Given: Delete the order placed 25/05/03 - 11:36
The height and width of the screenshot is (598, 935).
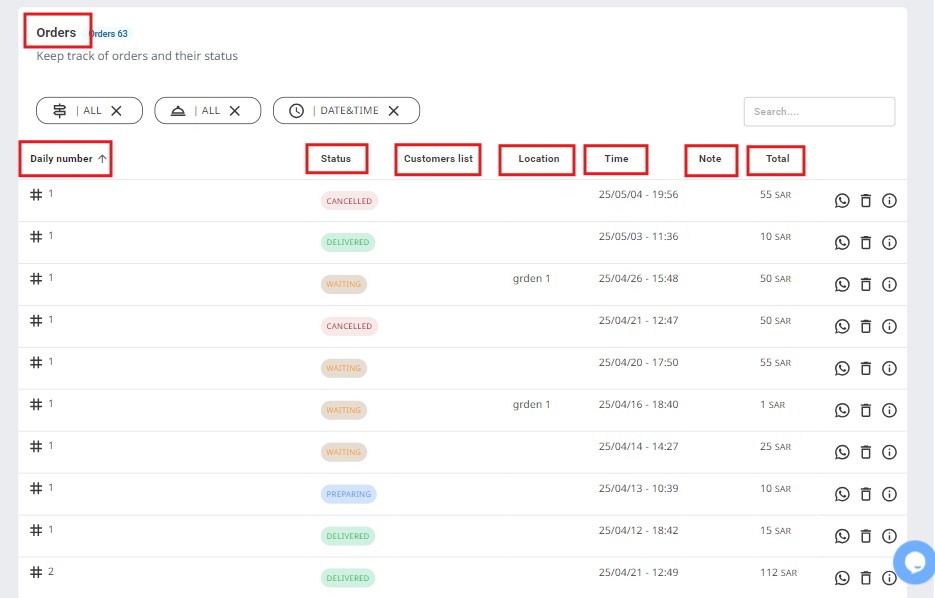Looking at the screenshot, I should (866, 243).
